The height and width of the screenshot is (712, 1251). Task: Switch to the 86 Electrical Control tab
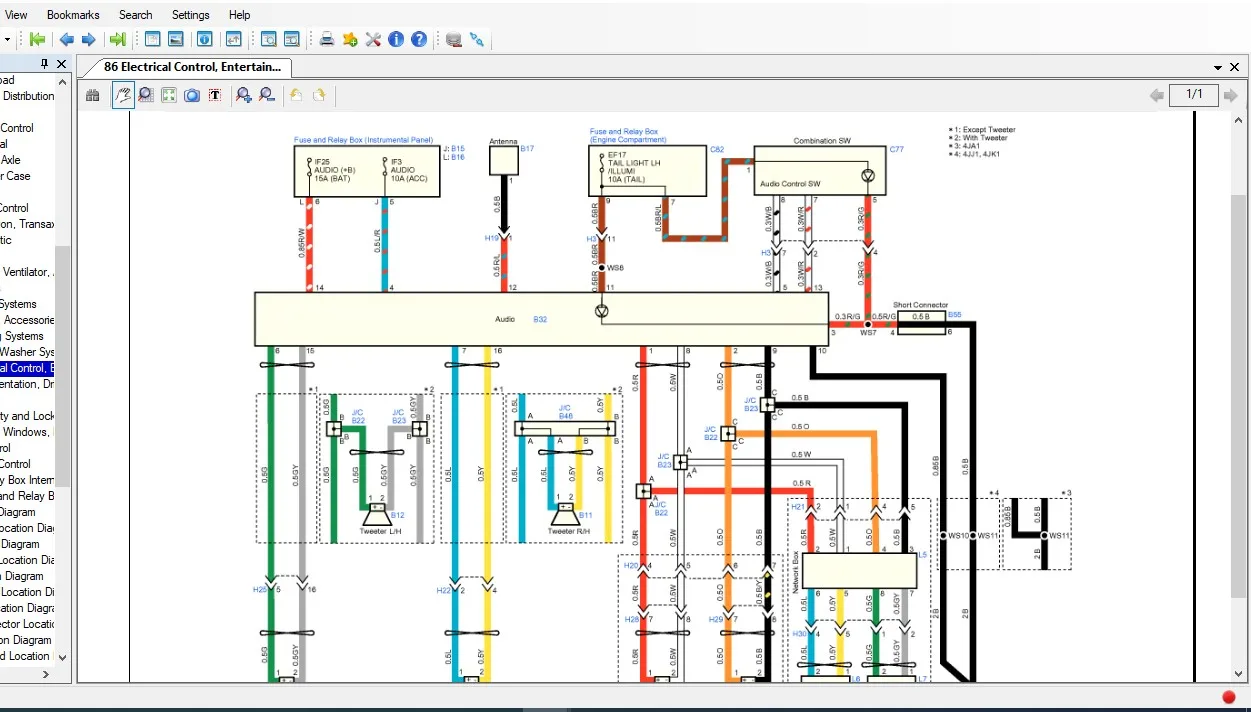tap(195, 67)
